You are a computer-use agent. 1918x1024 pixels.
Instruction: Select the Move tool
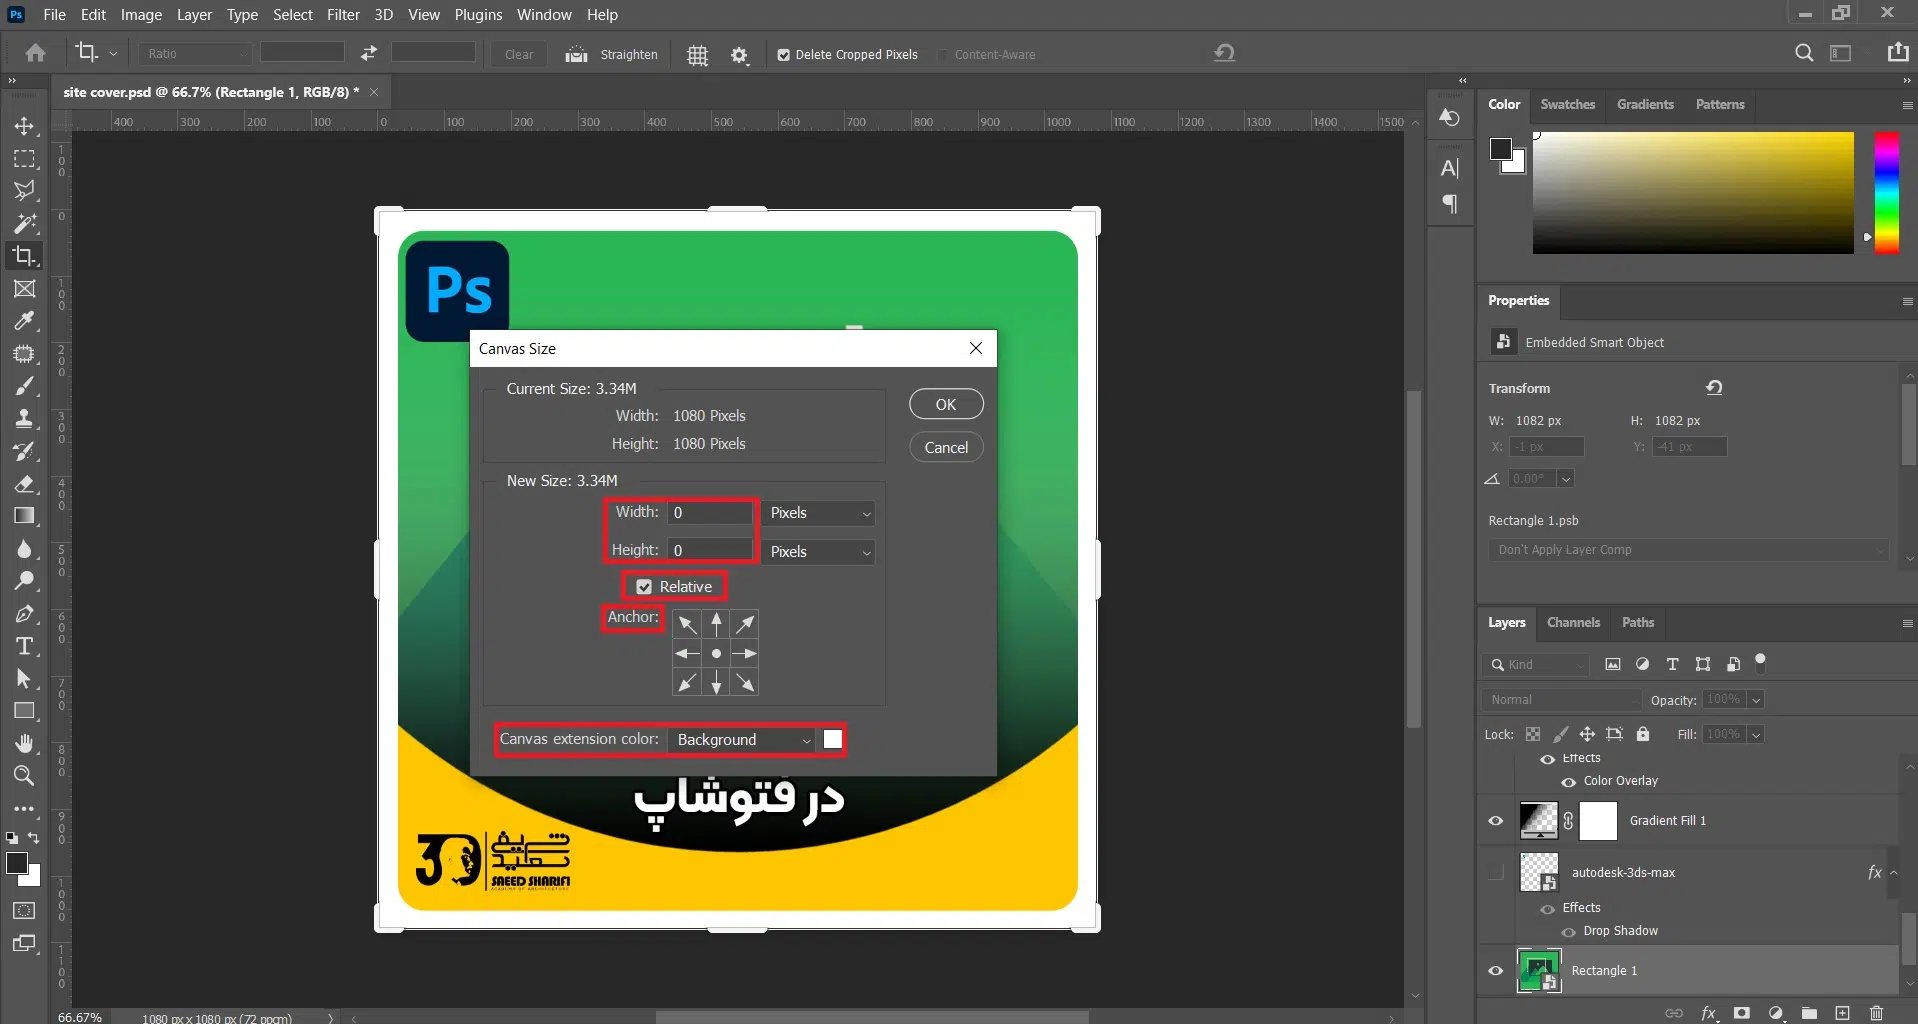click(x=24, y=126)
